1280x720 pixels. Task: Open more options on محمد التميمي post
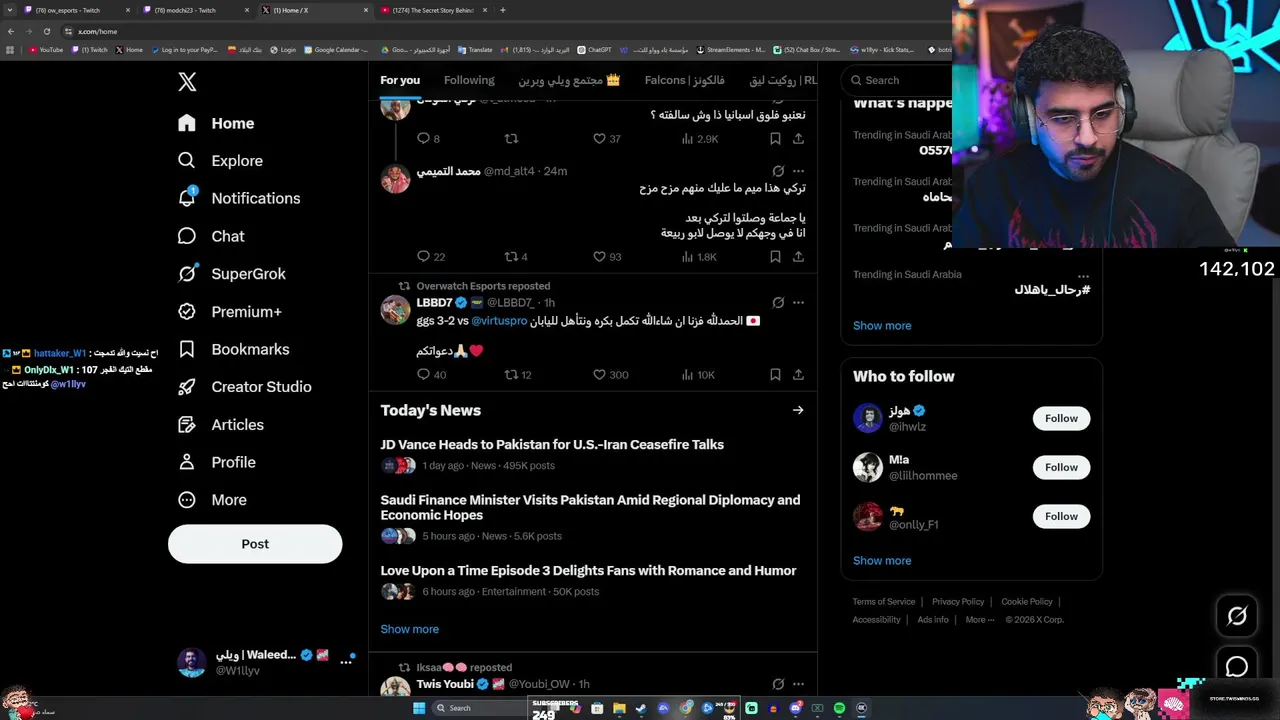[x=798, y=171]
